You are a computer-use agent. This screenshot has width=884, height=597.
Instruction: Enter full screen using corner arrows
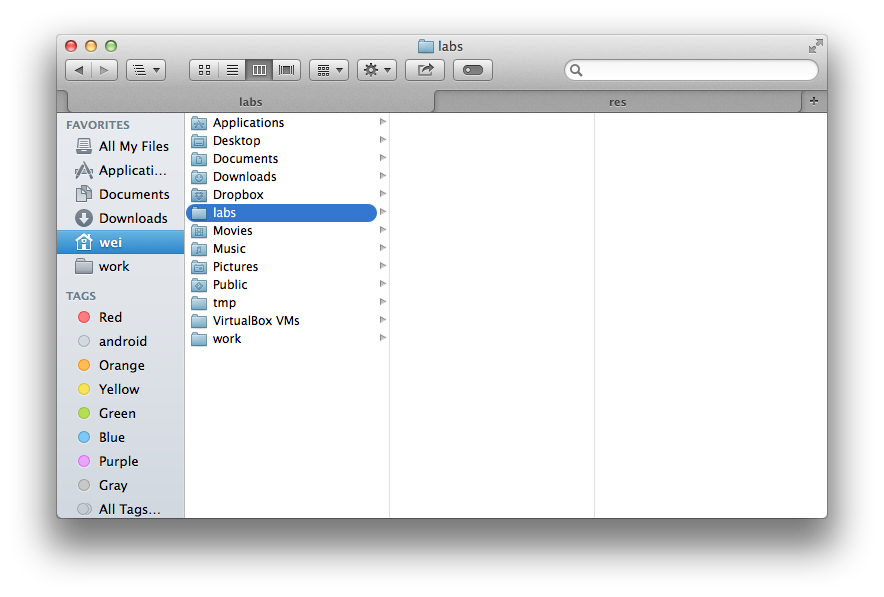pyautogui.click(x=815, y=46)
